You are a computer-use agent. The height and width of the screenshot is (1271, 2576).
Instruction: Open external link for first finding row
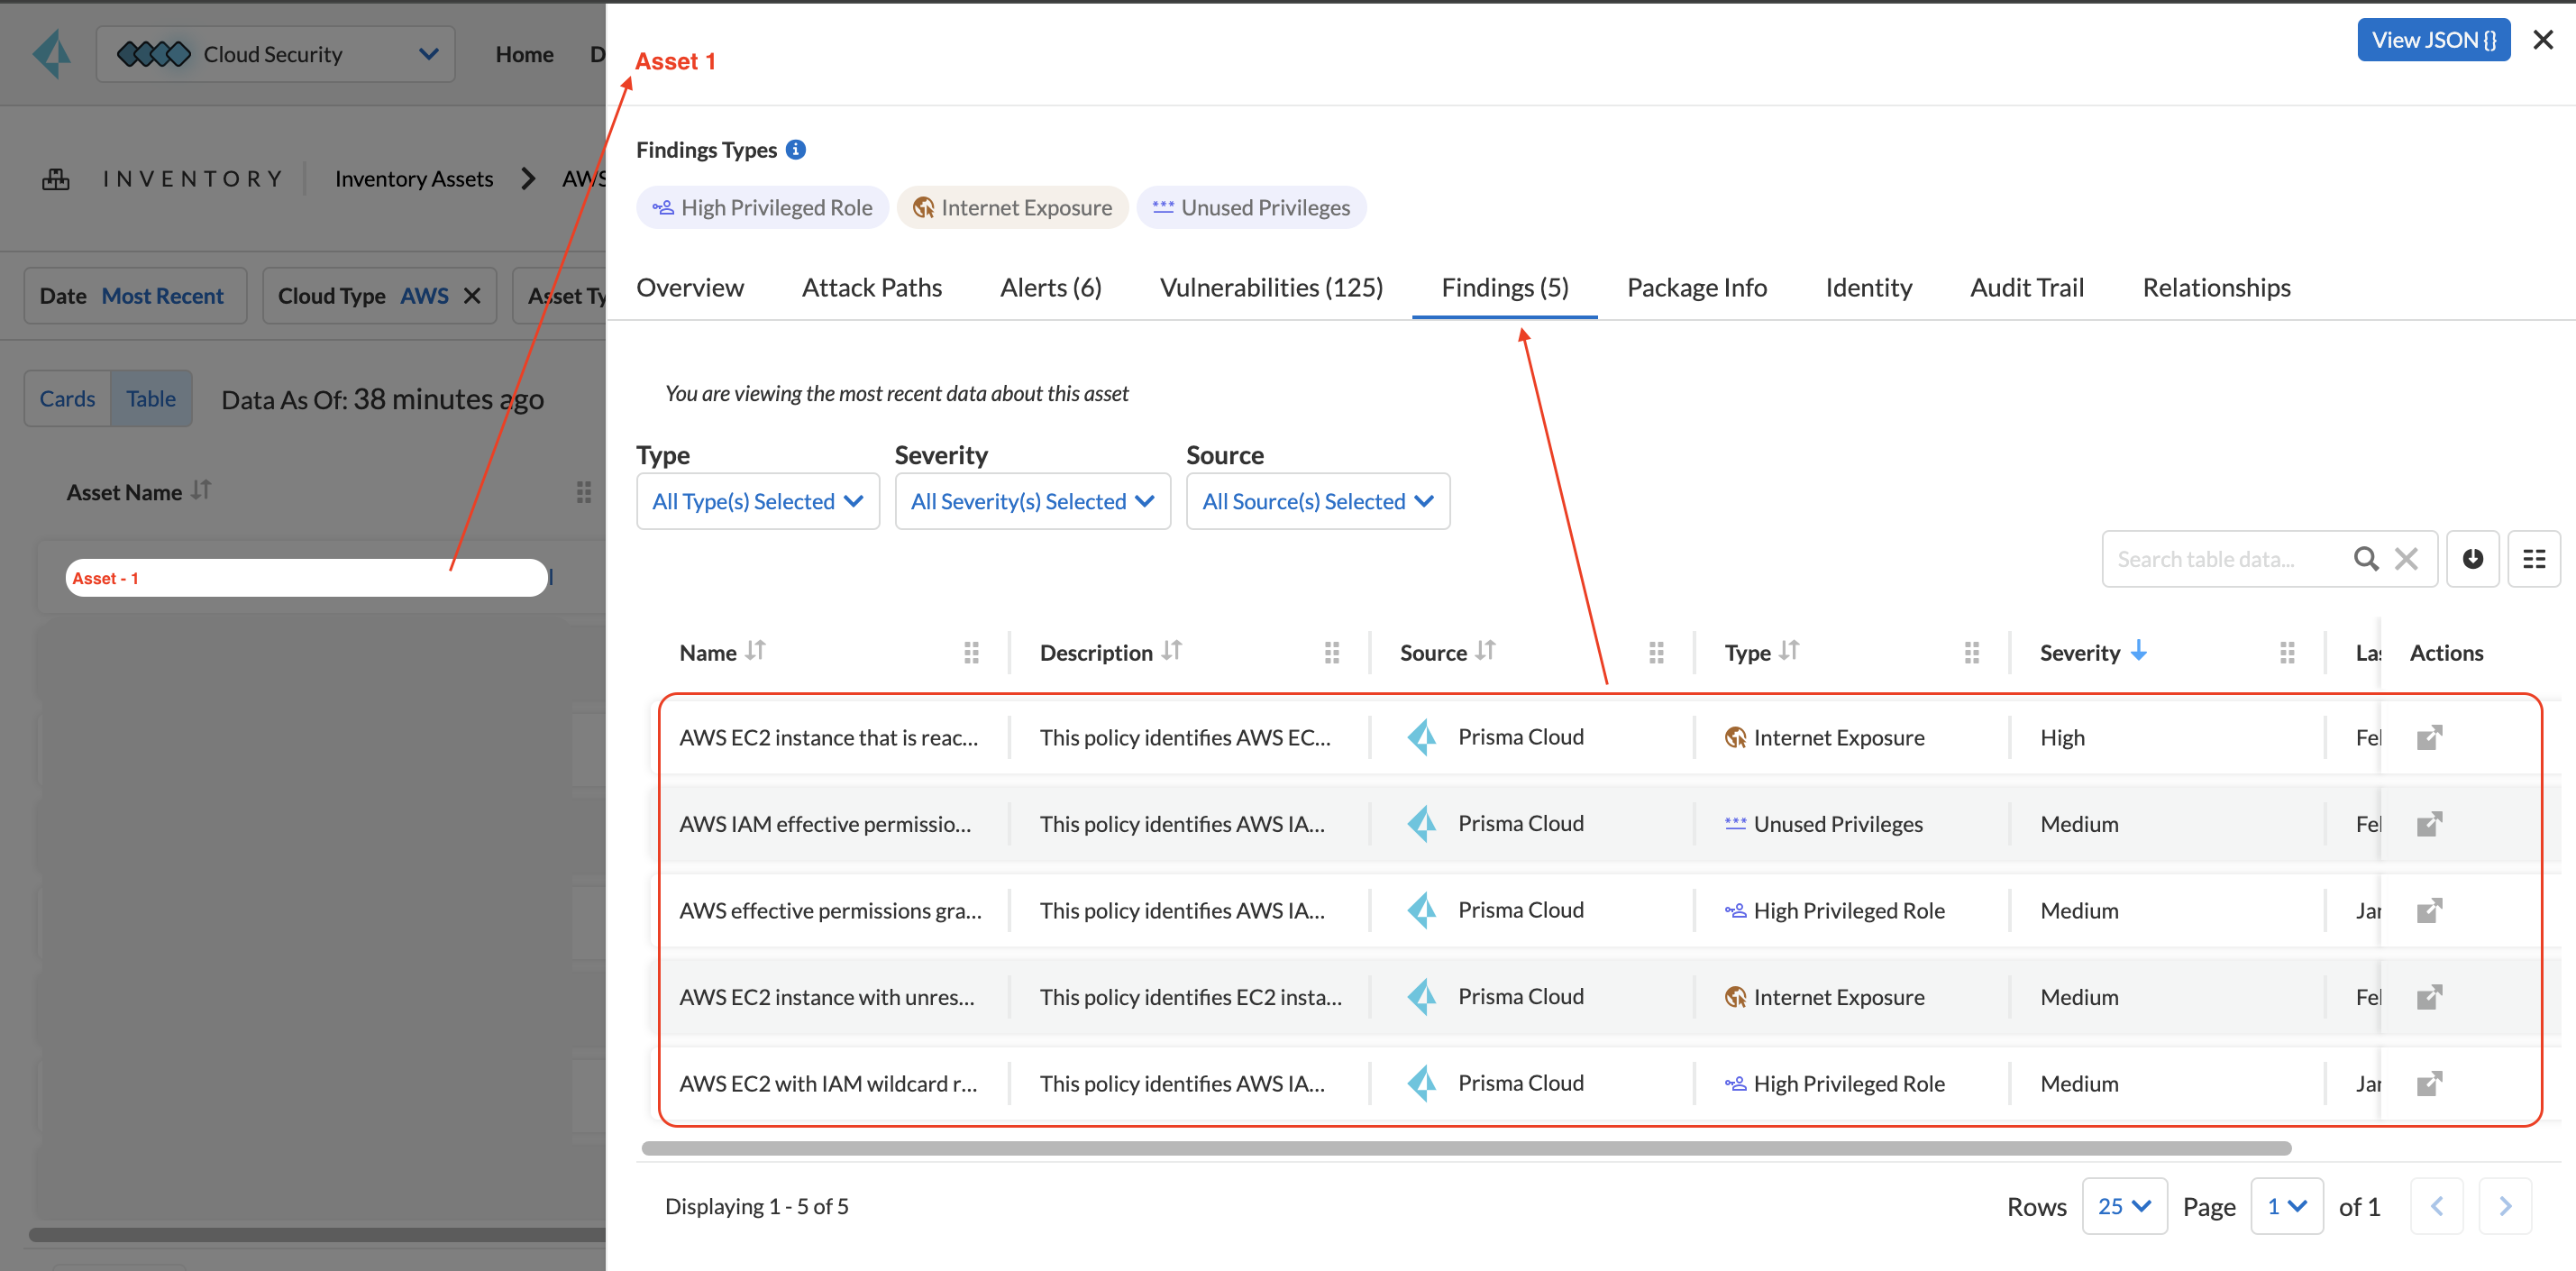pos(2429,738)
